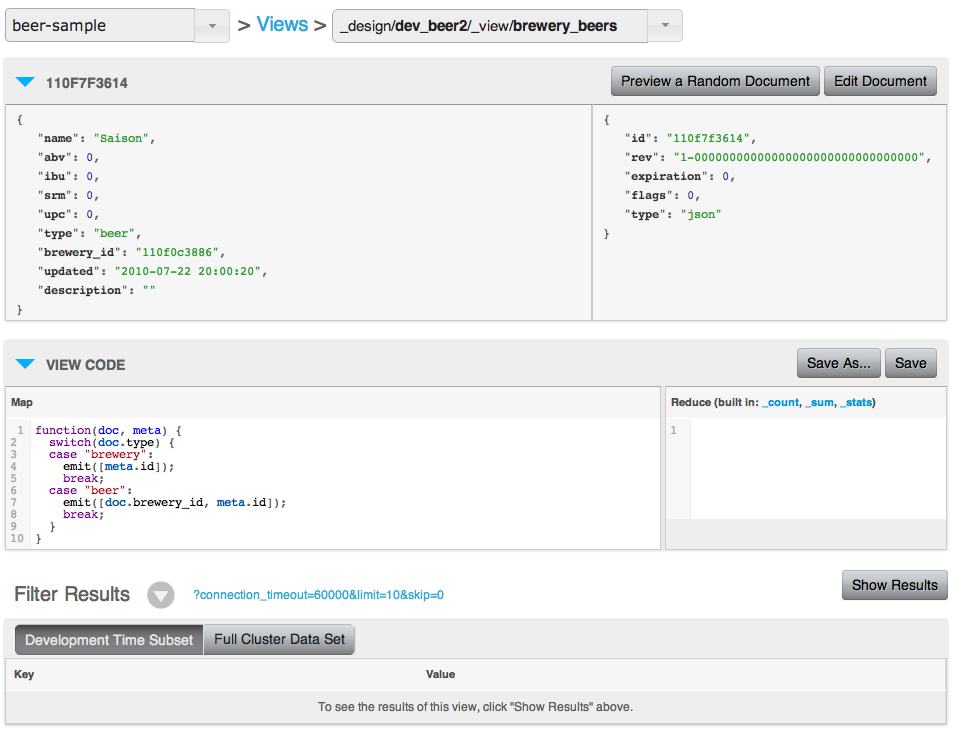Click inside the Reduce code editor
This screenshot has height=741, width=973.
[x=815, y=470]
